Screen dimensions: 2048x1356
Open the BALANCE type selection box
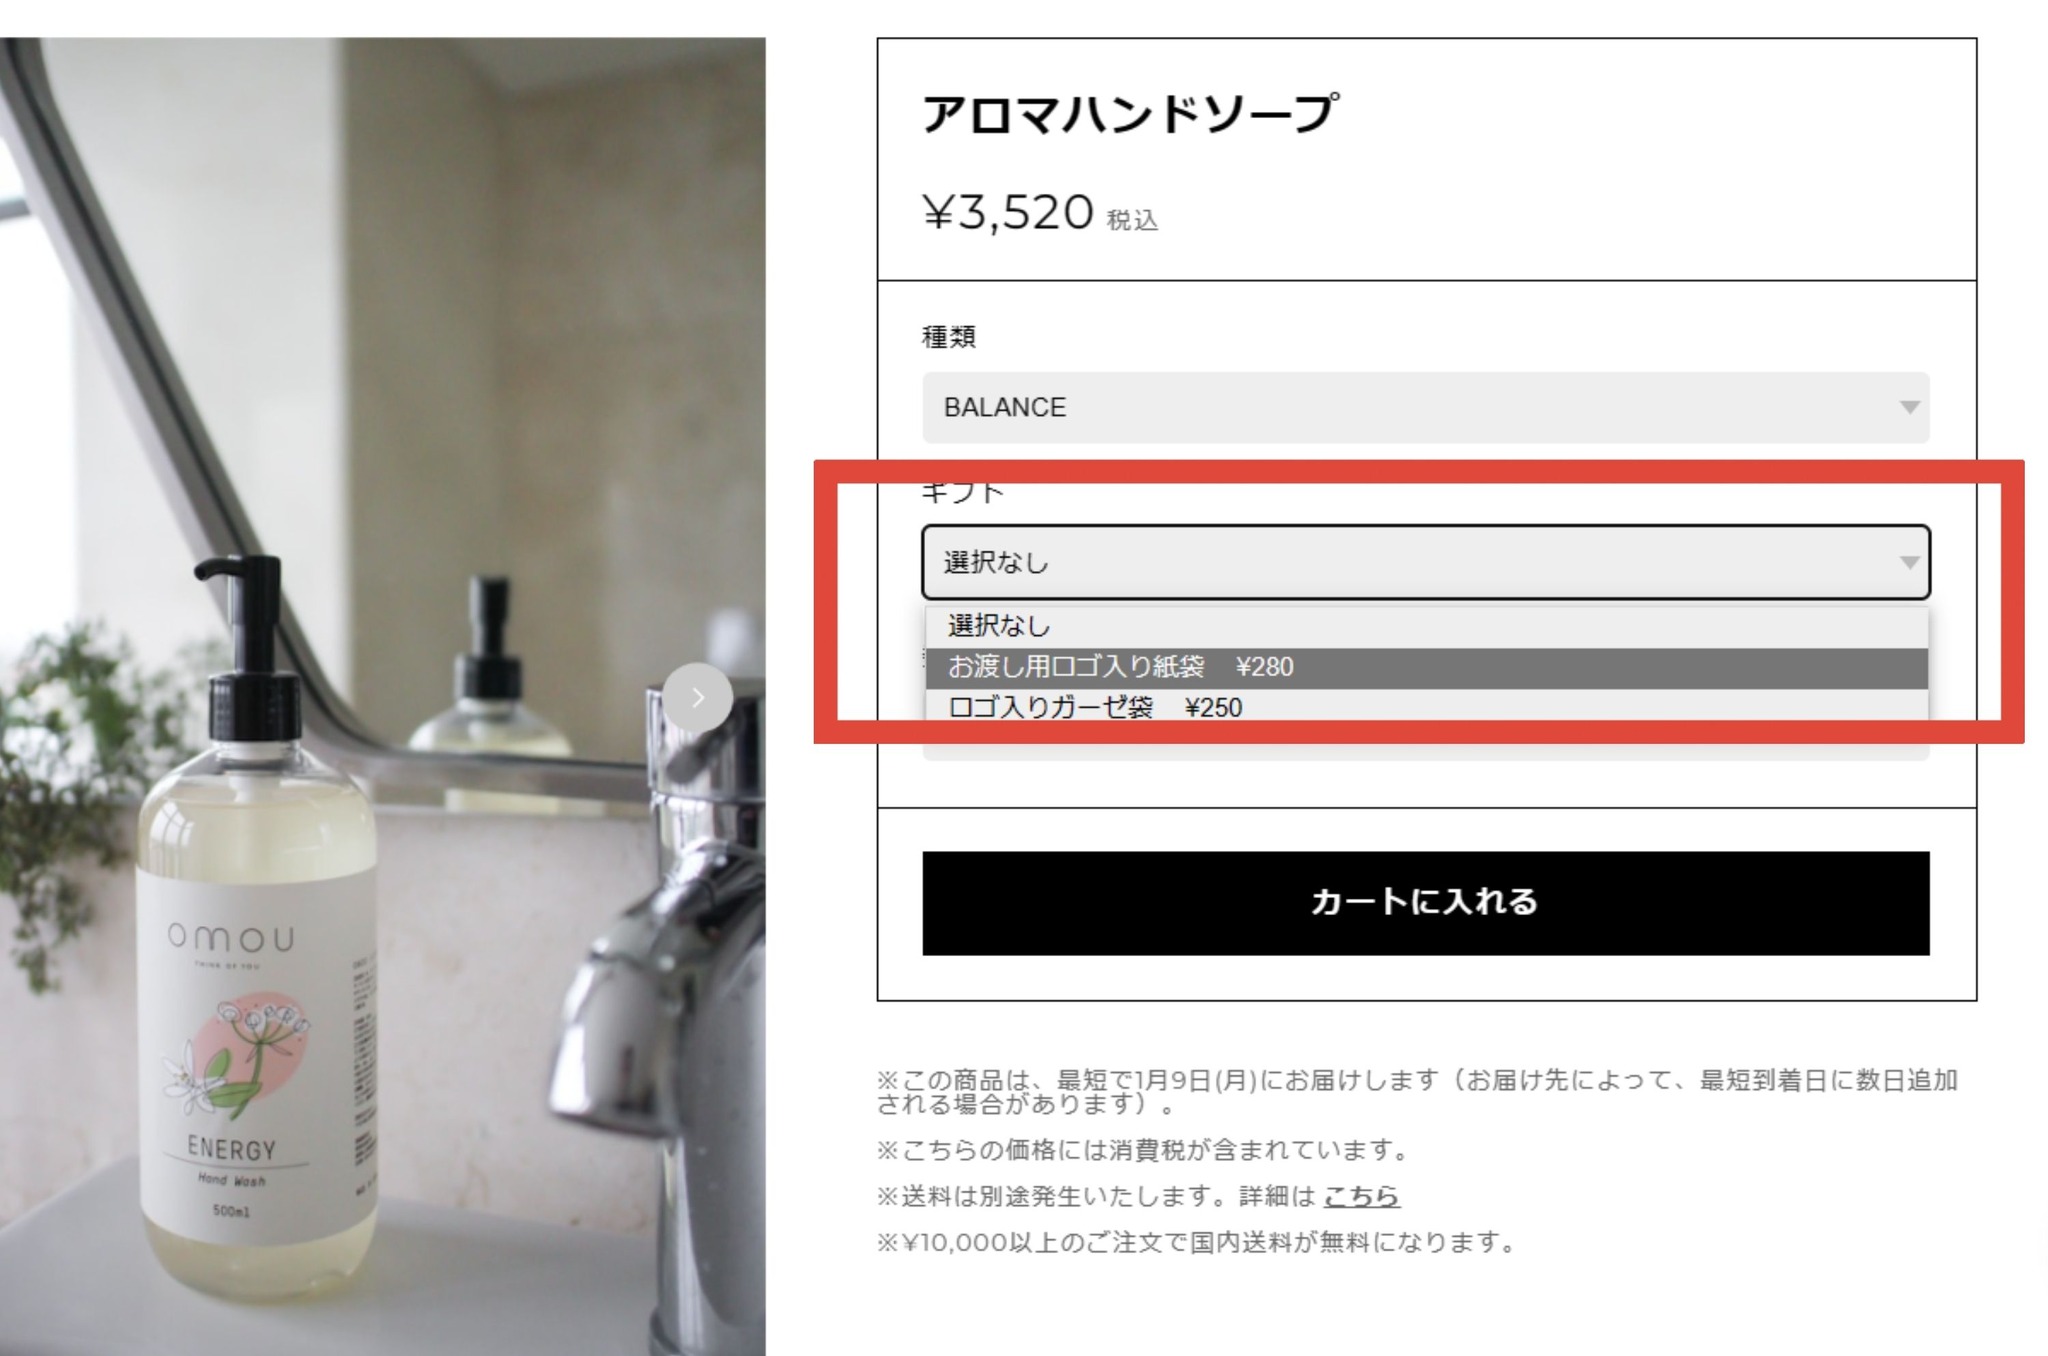coord(1425,407)
